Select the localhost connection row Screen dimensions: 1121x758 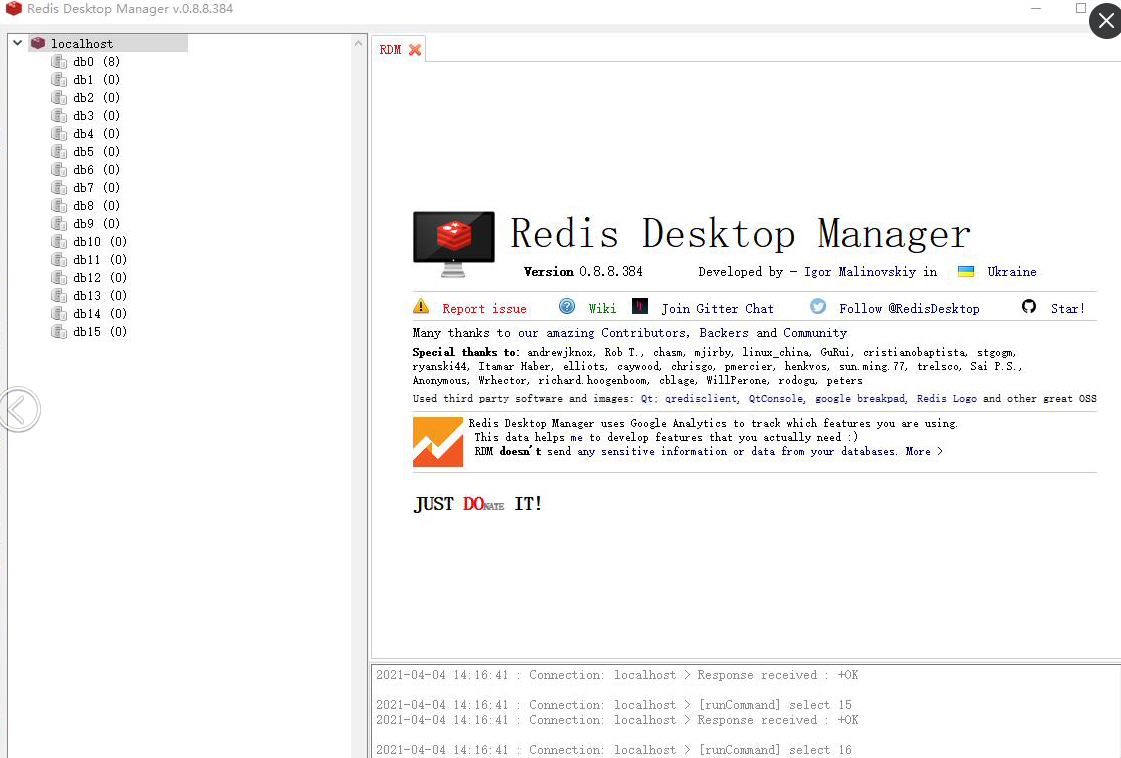pyautogui.click(x=108, y=44)
